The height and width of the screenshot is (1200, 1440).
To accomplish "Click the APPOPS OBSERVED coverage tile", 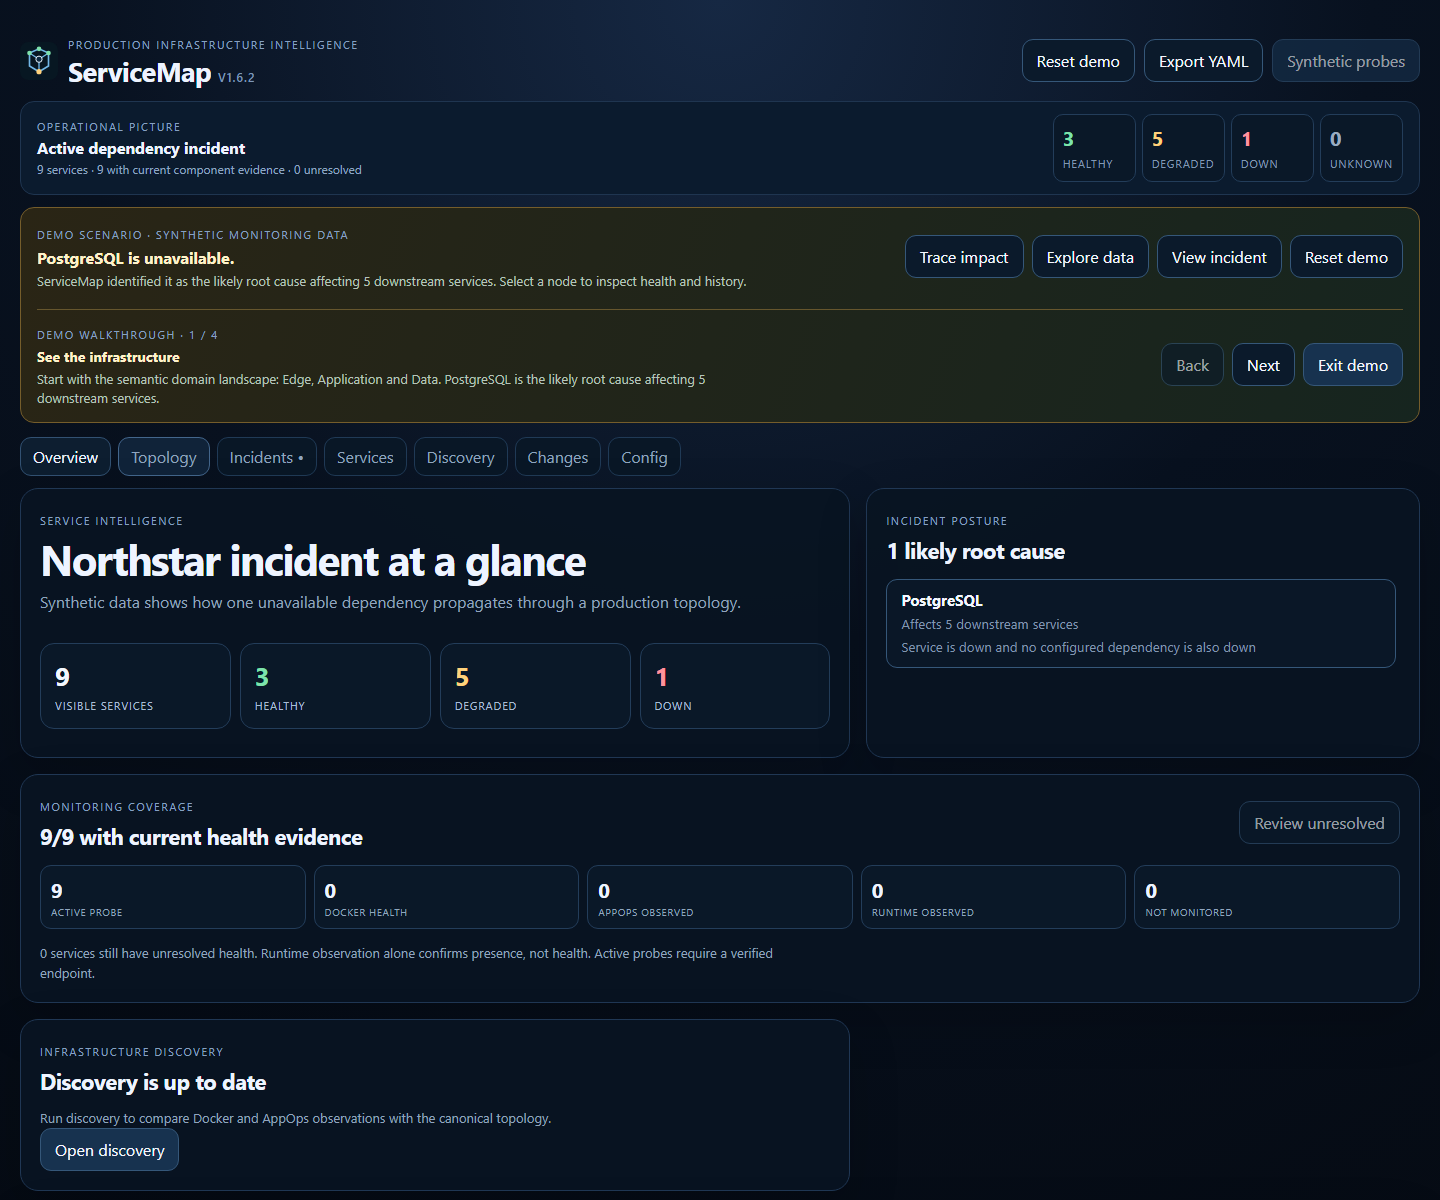I will click(x=720, y=897).
